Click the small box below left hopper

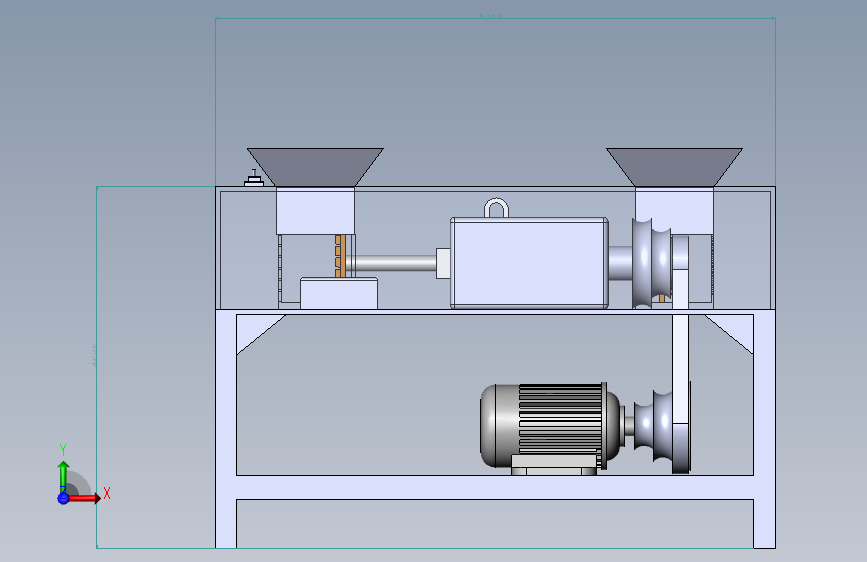(339, 293)
